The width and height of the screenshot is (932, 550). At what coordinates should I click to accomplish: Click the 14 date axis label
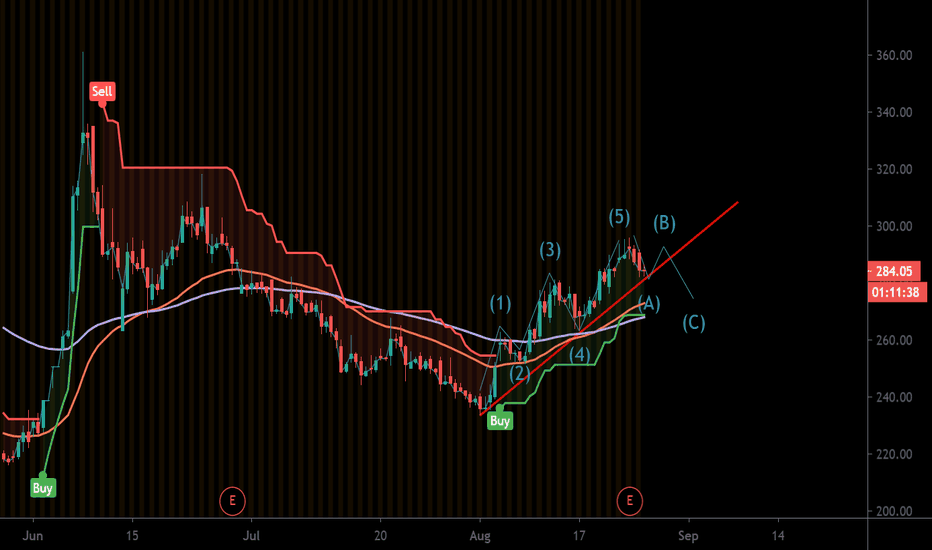(x=778, y=536)
